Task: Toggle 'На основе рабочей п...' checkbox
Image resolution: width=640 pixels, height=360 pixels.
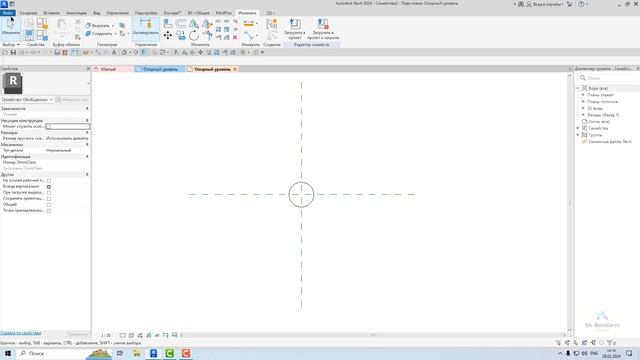Action: [x=49, y=180]
